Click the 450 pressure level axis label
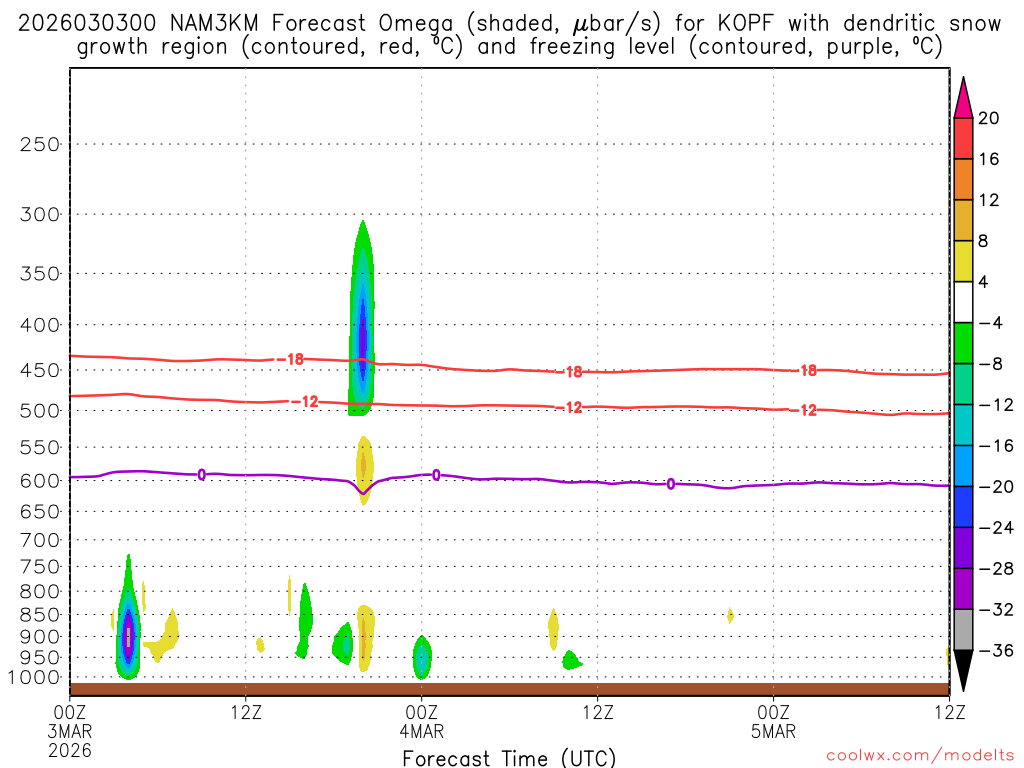The image size is (1024, 768). pyautogui.click(x=40, y=370)
